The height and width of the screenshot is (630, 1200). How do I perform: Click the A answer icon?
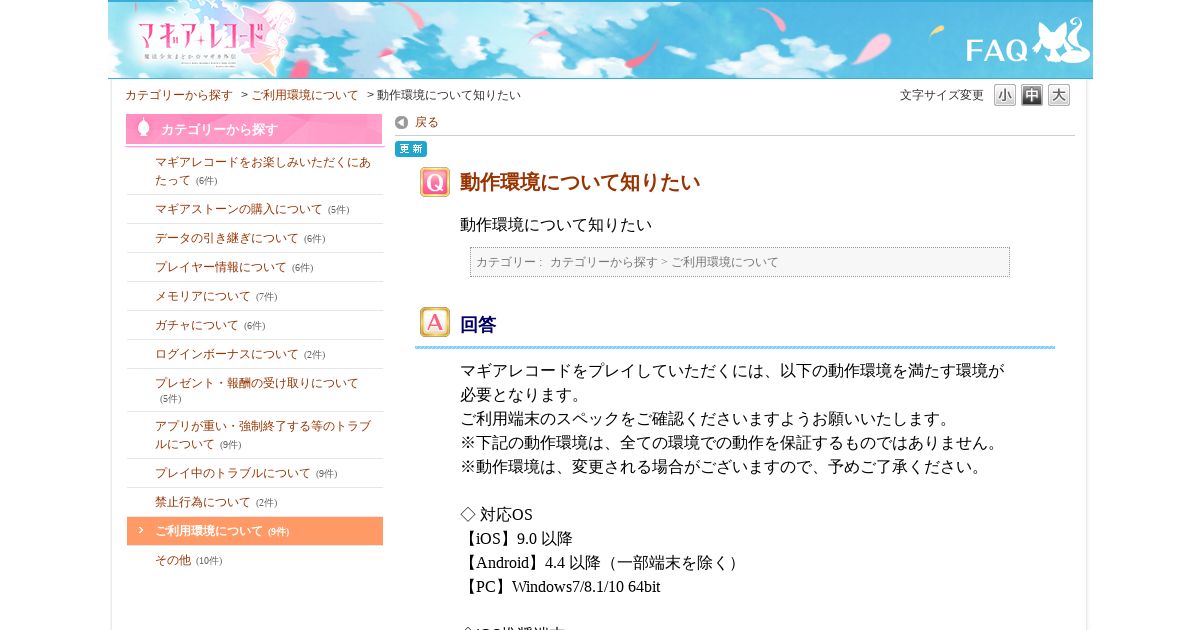pos(435,322)
